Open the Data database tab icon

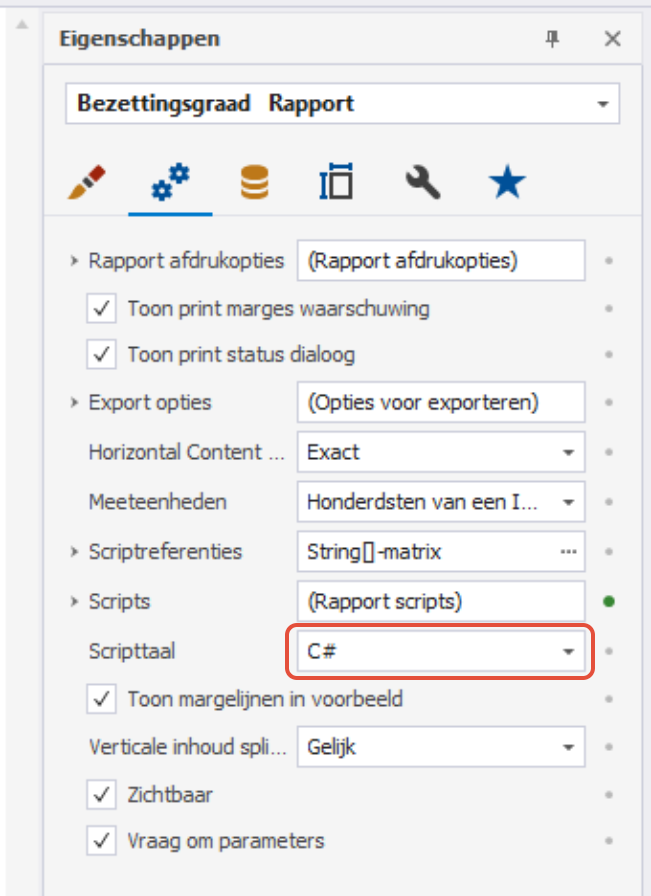coord(254,182)
